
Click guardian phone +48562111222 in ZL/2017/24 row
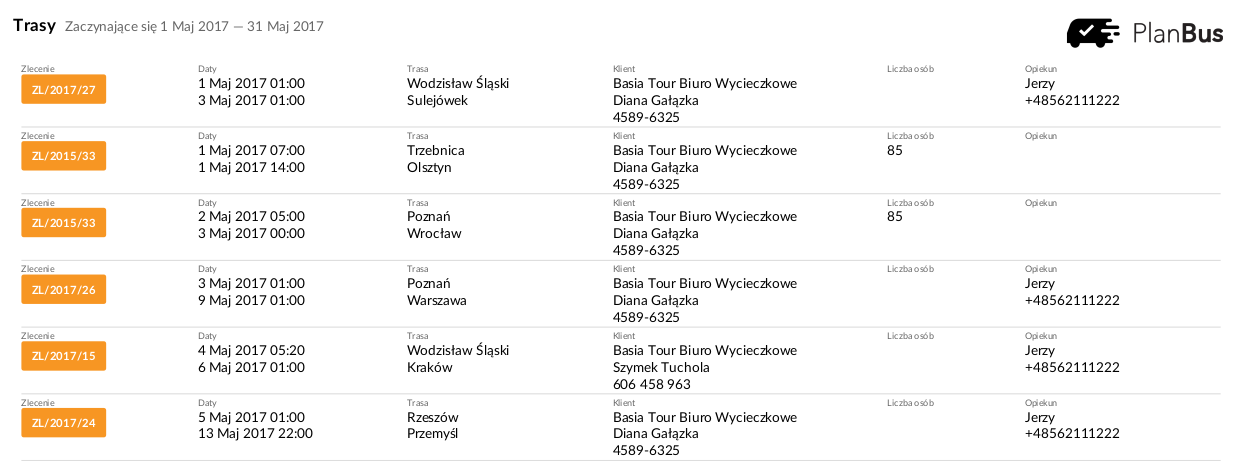pyautogui.click(x=1072, y=434)
